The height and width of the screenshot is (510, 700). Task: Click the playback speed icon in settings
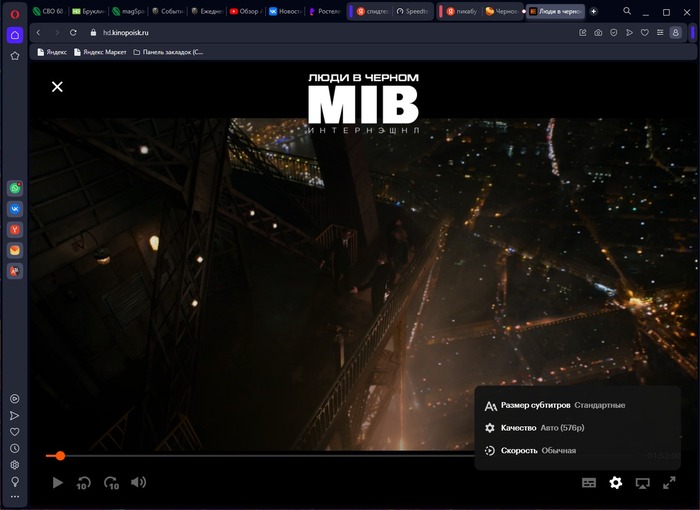[490, 451]
